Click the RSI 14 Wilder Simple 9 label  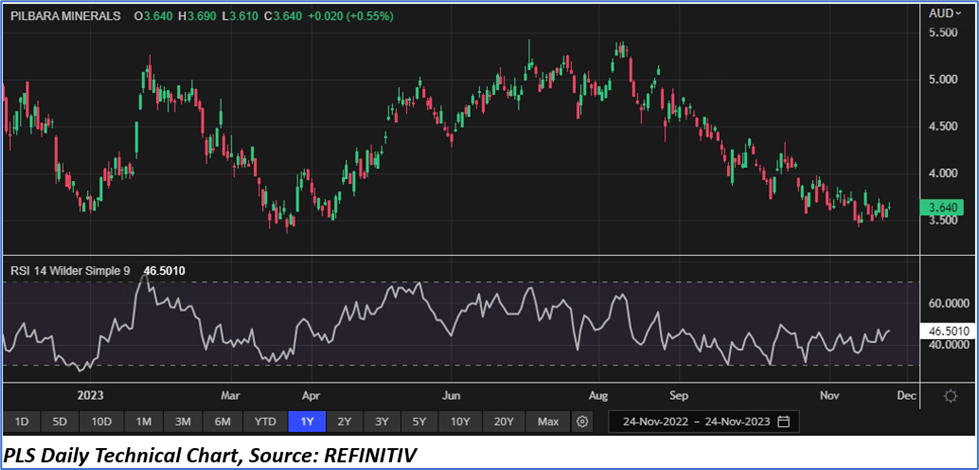[x=72, y=271]
